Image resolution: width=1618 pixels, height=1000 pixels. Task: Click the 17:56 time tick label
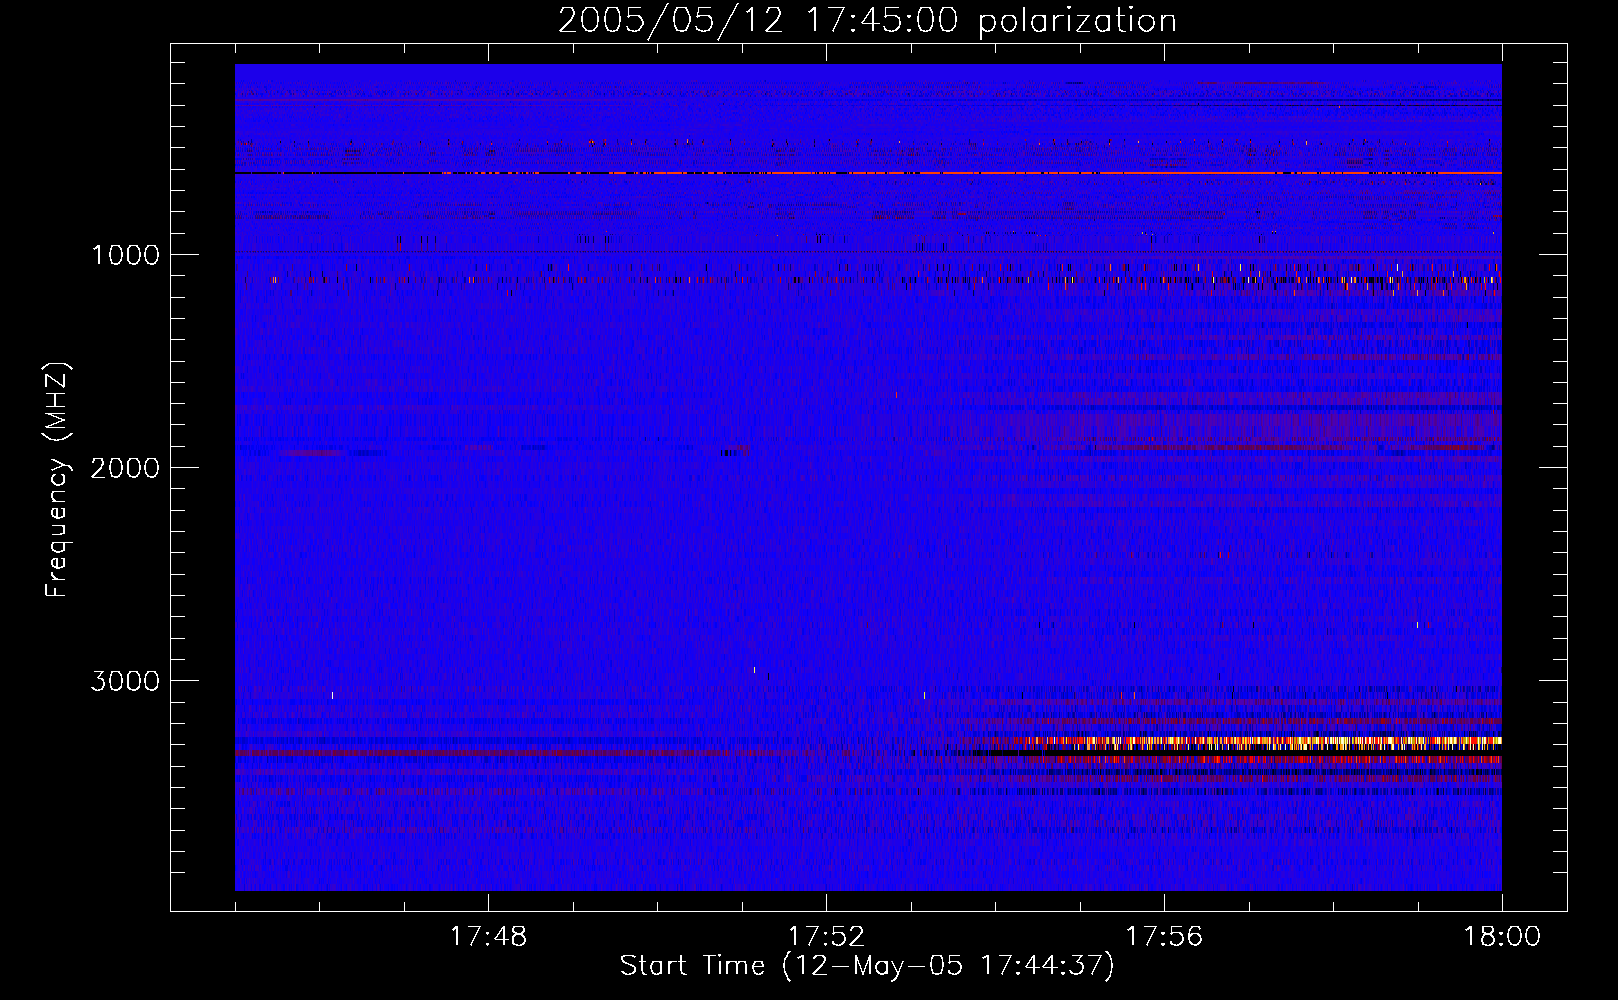1164,937
